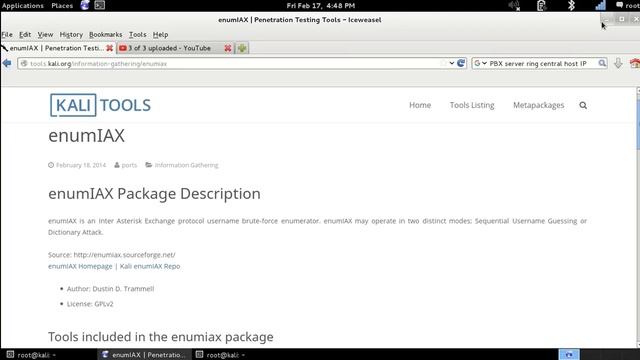Viewport: 640px width, 360px height.
Task: Open the Tools Listing page
Action: pyautogui.click(x=472, y=105)
